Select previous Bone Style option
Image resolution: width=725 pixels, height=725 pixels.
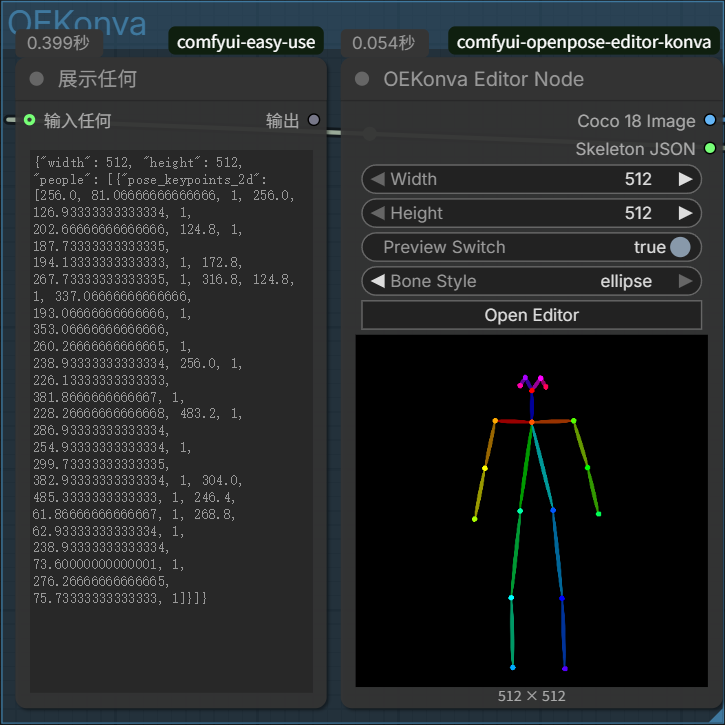[x=378, y=281]
